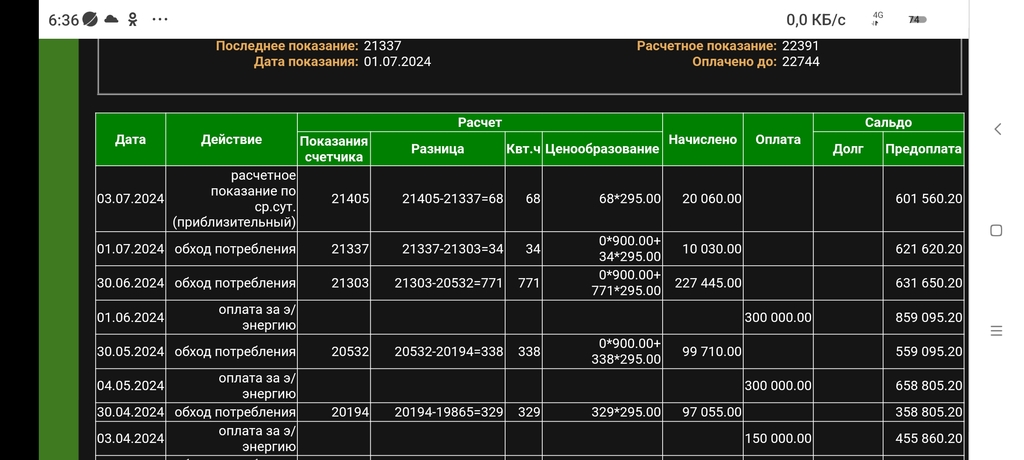
Task: Click the date 01.06.2024 cell
Action: (131, 318)
